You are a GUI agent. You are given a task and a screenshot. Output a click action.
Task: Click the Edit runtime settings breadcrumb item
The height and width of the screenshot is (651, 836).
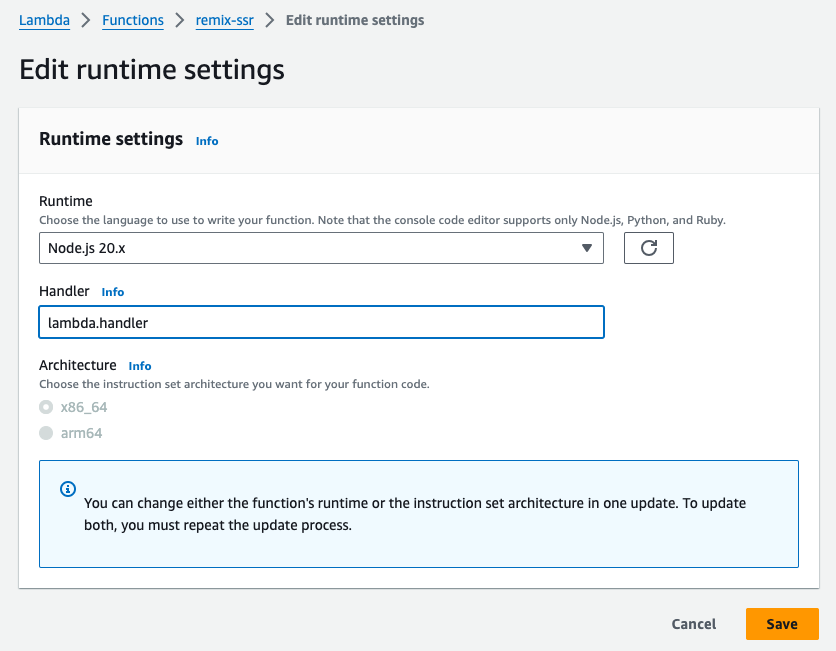pos(355,20)
